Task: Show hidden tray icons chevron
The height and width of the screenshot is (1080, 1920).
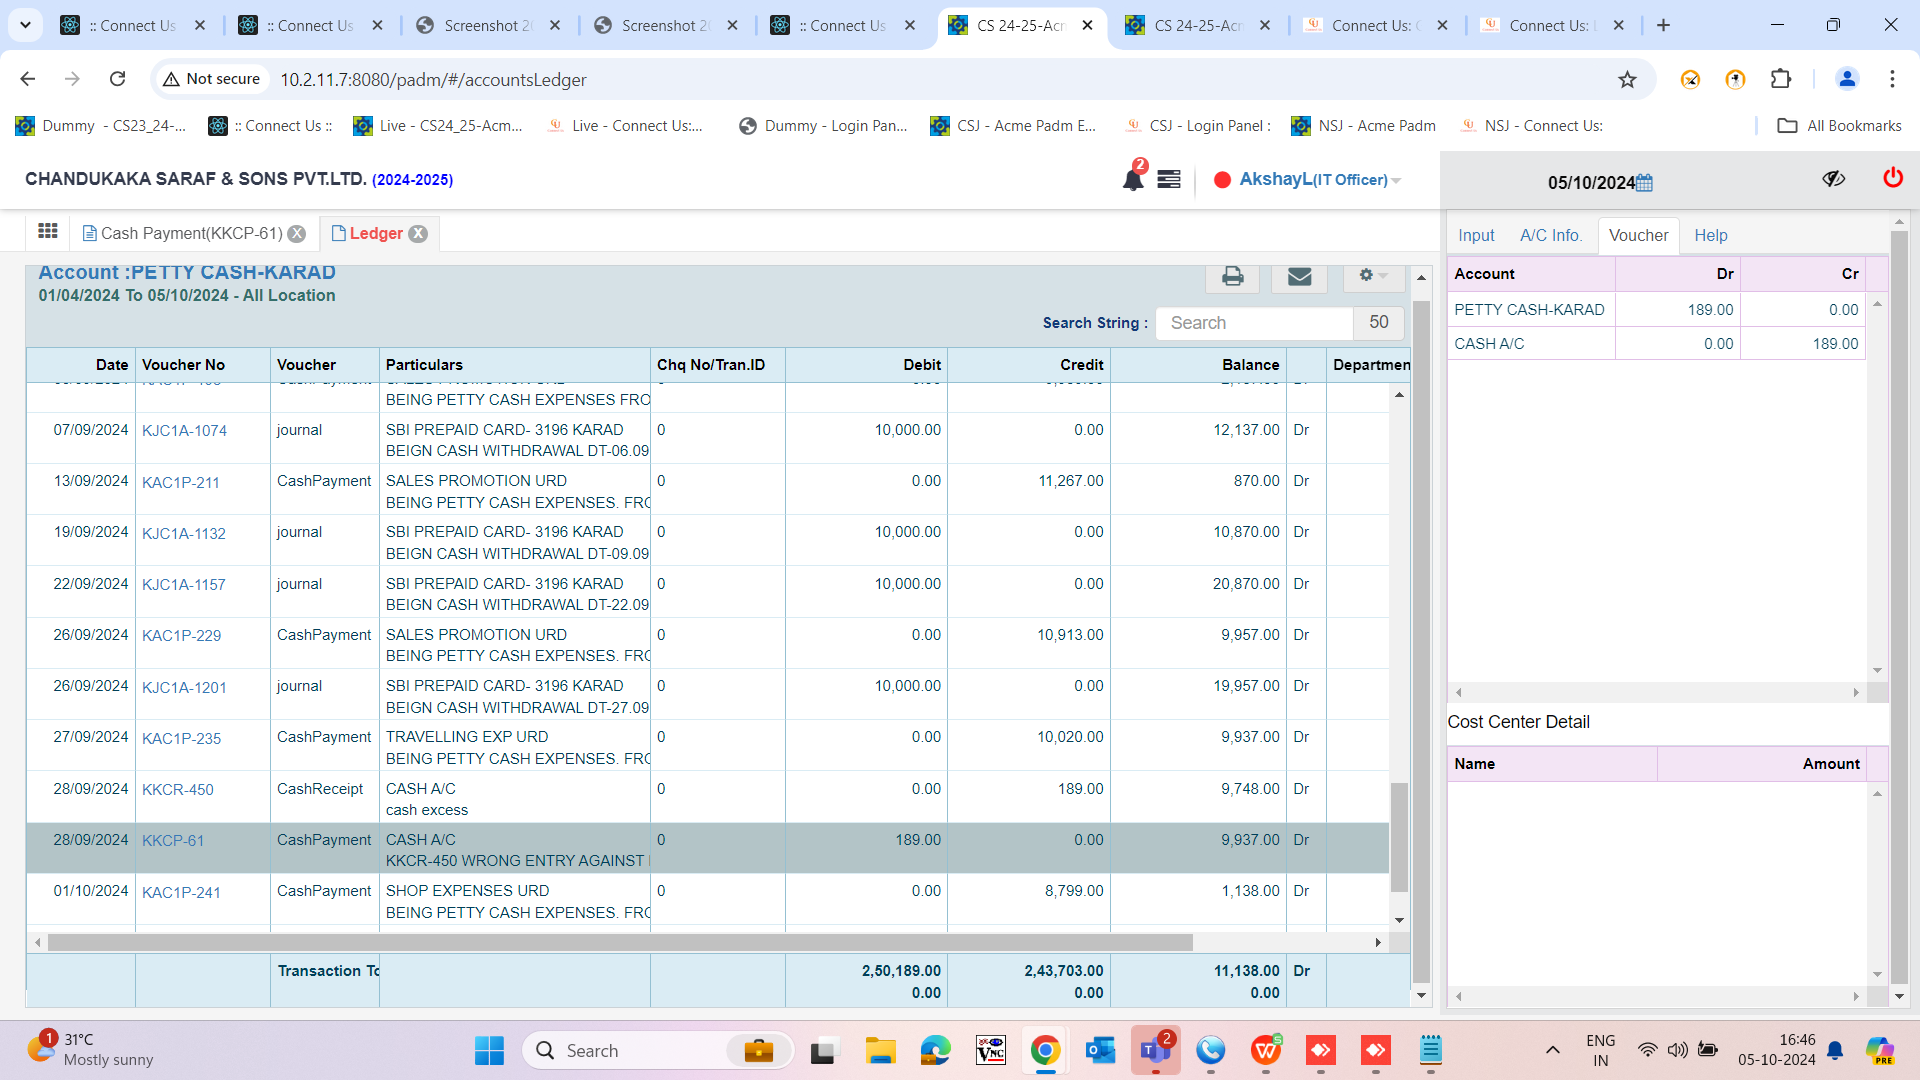Action: [x=1552, y=1050]
